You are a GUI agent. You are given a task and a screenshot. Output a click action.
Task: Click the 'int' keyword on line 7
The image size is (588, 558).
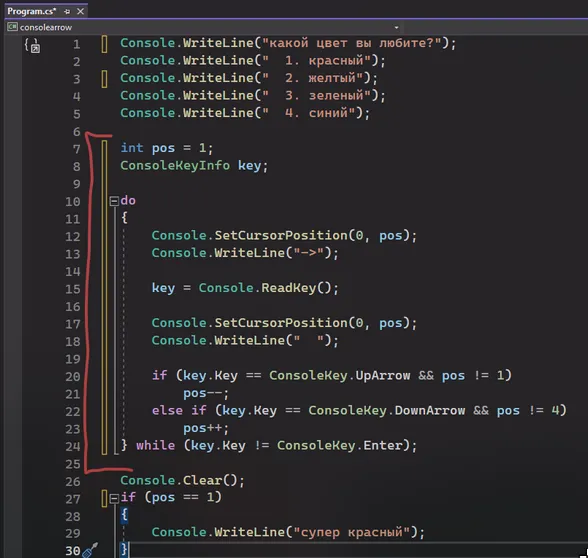(x=132, y=148)
